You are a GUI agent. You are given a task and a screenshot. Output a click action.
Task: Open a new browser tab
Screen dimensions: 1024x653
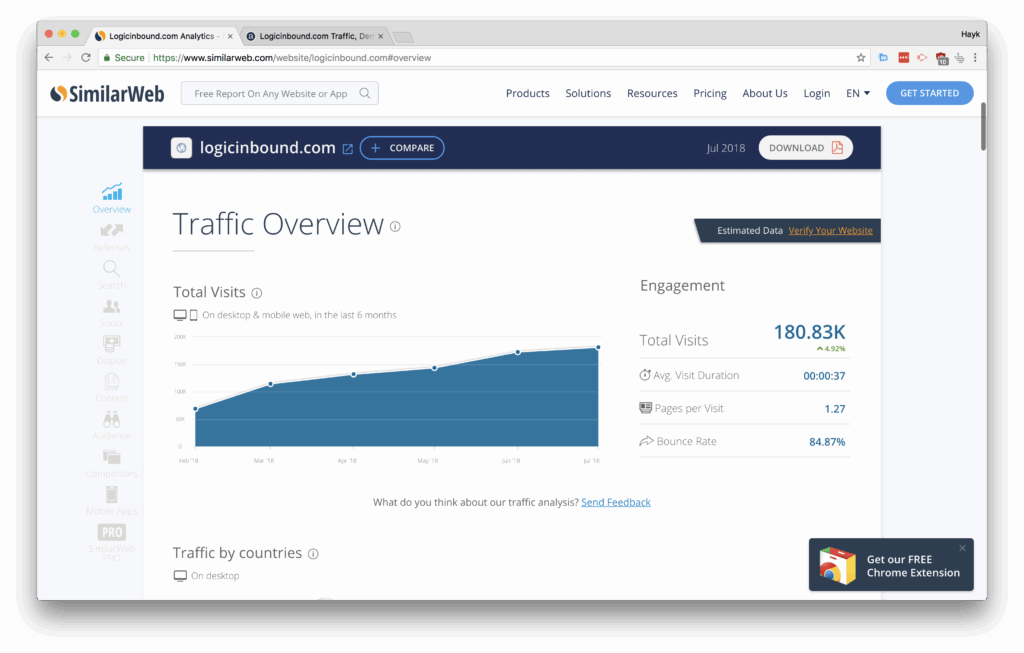click(x=403, y=37)
